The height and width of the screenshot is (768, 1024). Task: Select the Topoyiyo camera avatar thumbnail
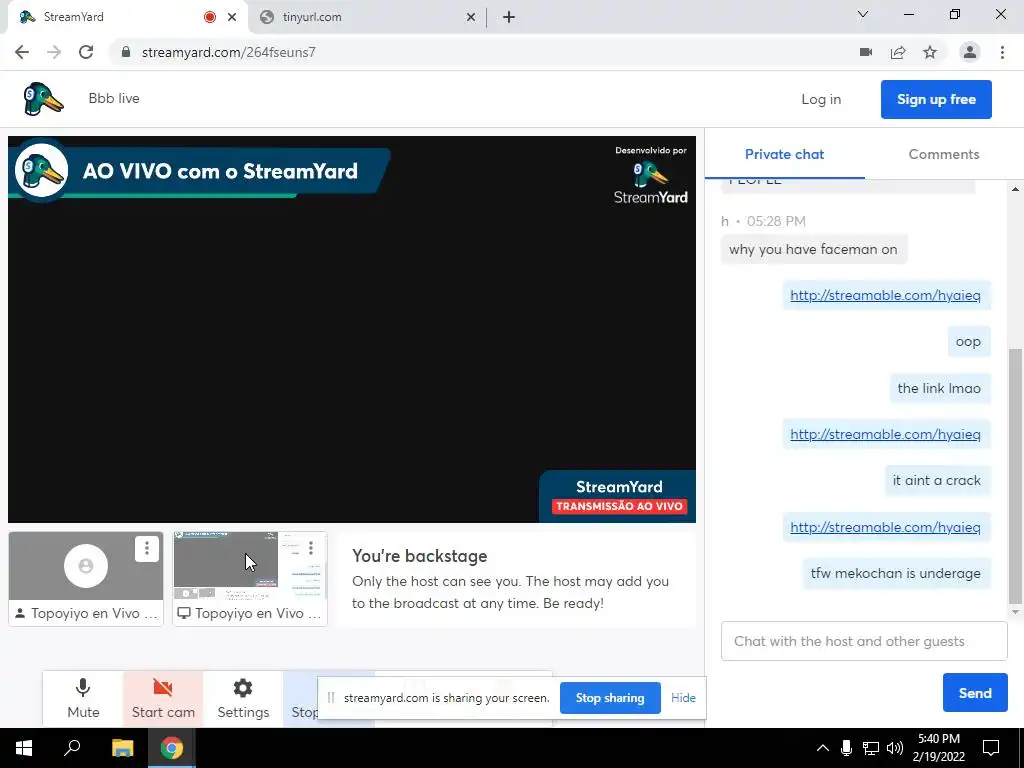coord(86,566)
